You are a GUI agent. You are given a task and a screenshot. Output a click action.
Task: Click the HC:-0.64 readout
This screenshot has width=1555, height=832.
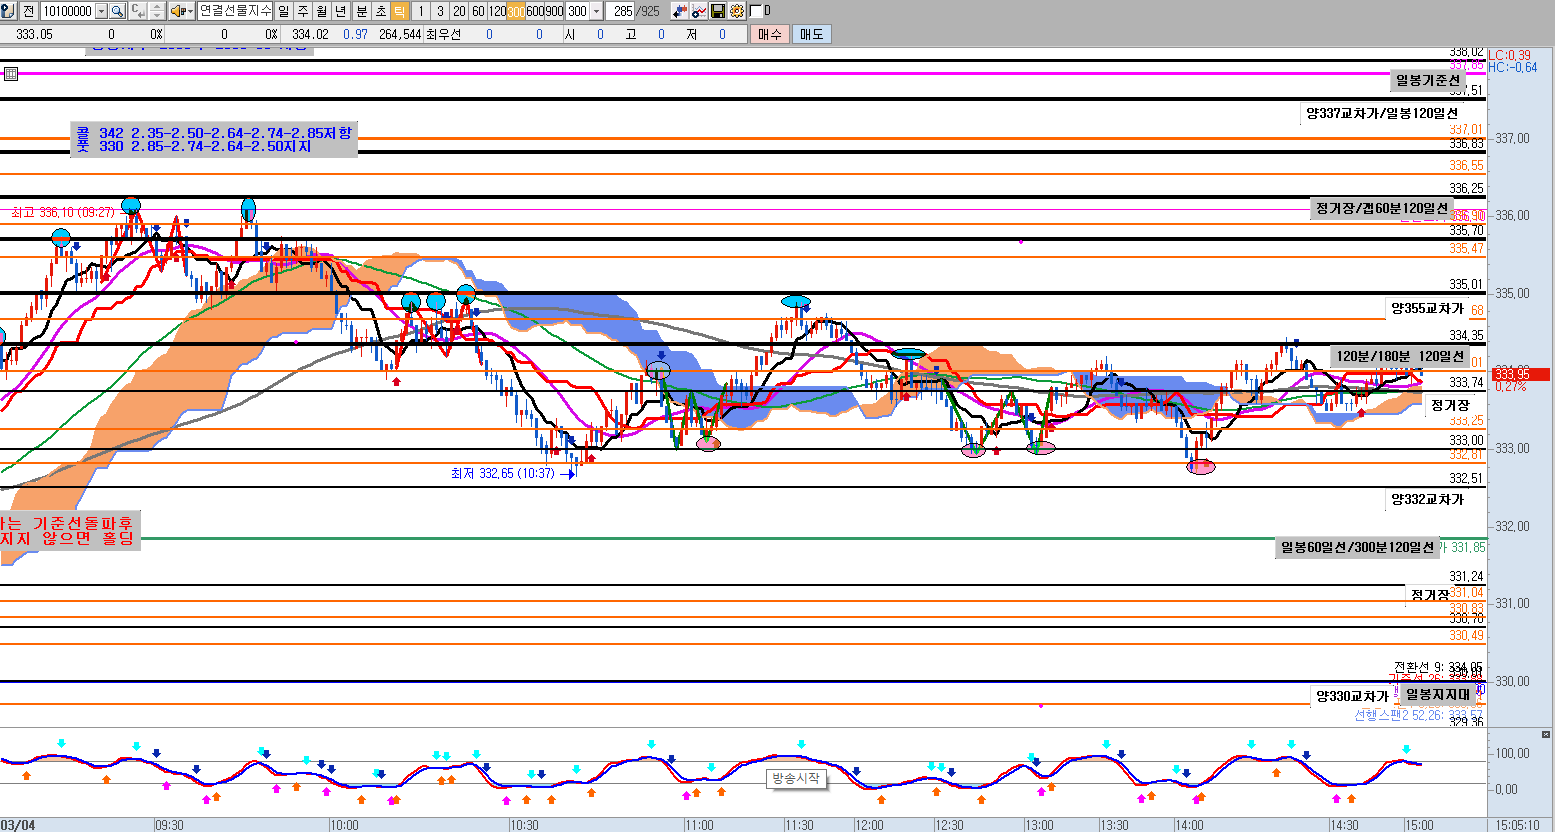1514,68
